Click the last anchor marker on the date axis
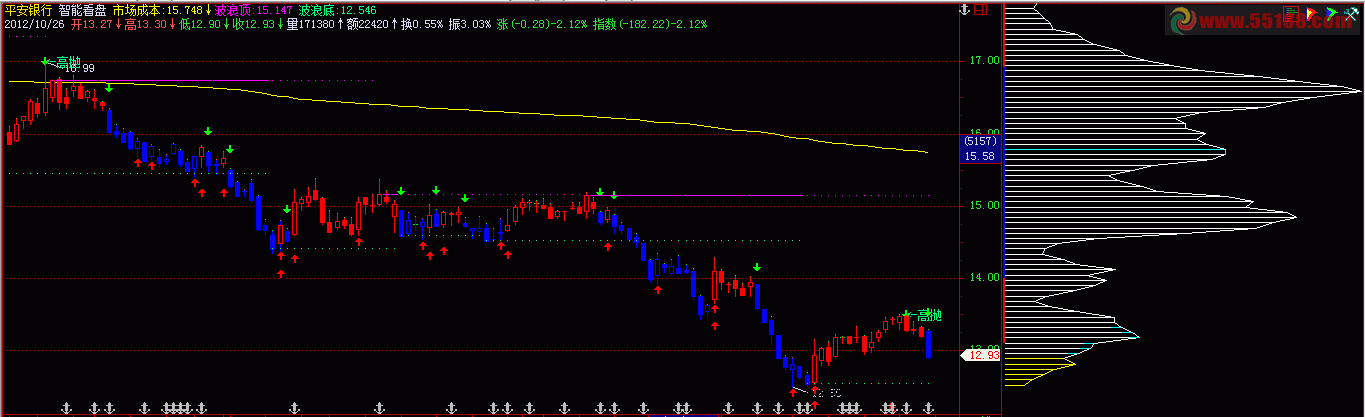This screenshot has width=1365, height=417. click(929, 408)
